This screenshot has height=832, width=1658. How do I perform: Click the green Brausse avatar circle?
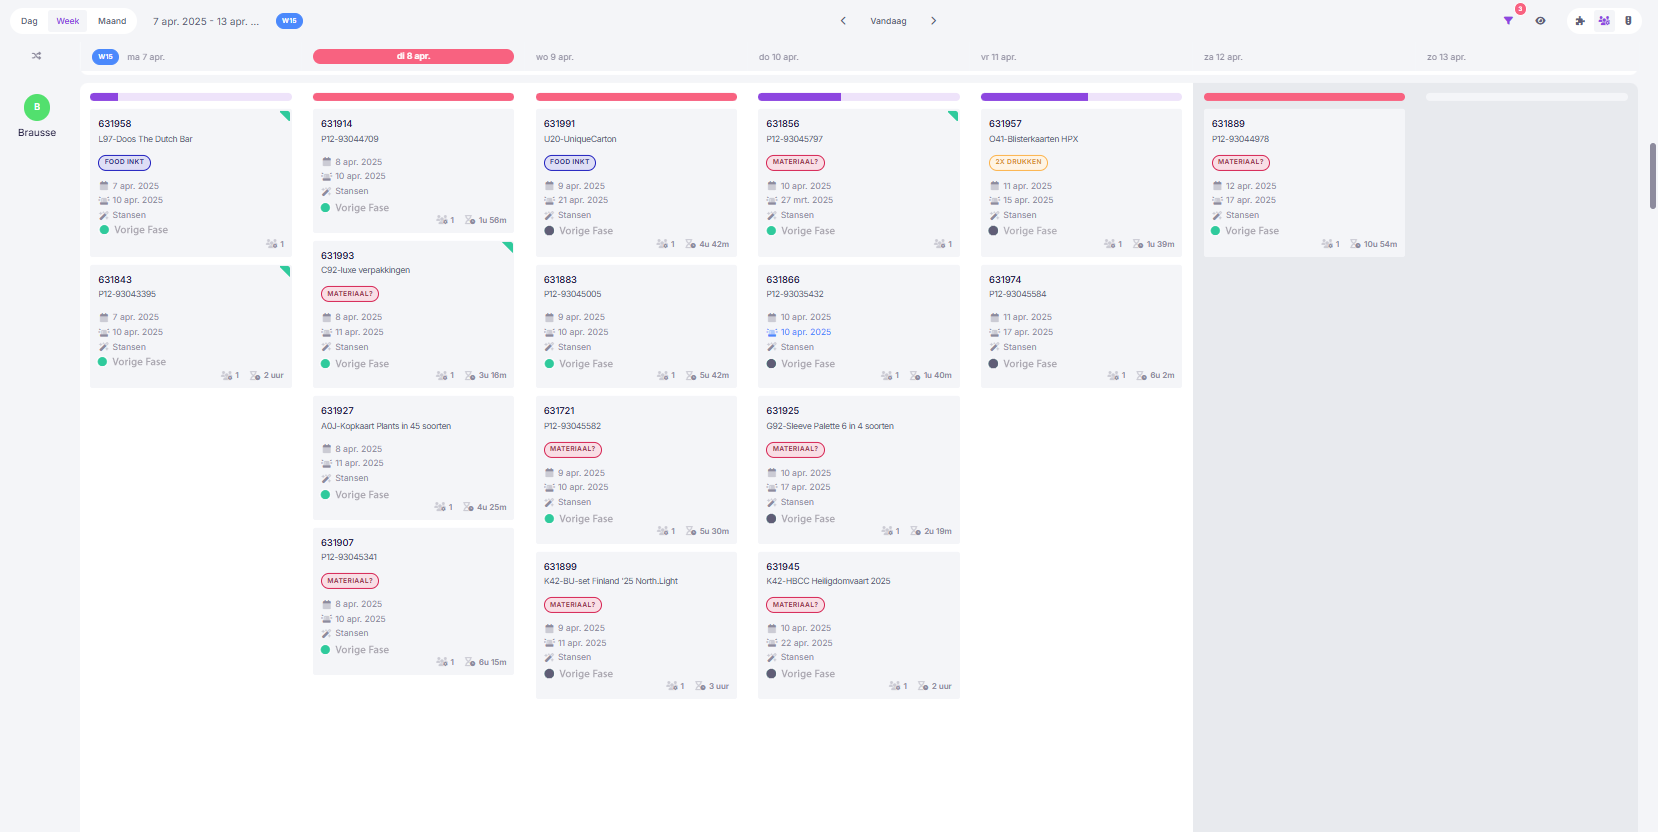click(37, 107)
